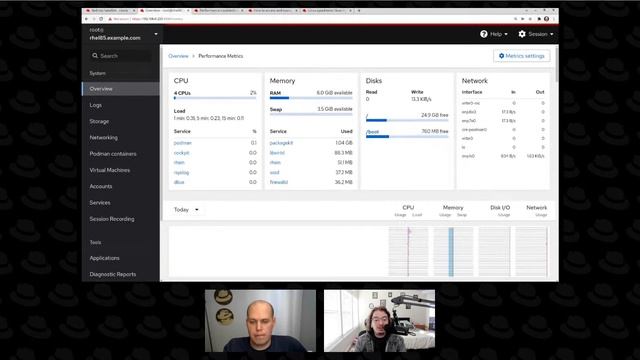Image resolution: width=640 pixels, height=360 pixels.
Task: Open the firewalld service link in Memory card
Action: pos(279,182)
